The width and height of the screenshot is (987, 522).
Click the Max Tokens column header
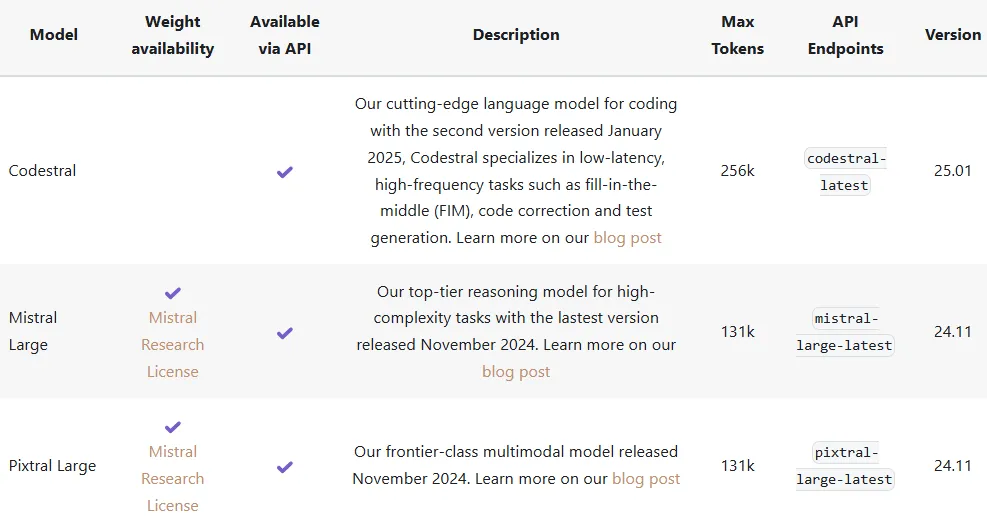(x=737, y=35)
